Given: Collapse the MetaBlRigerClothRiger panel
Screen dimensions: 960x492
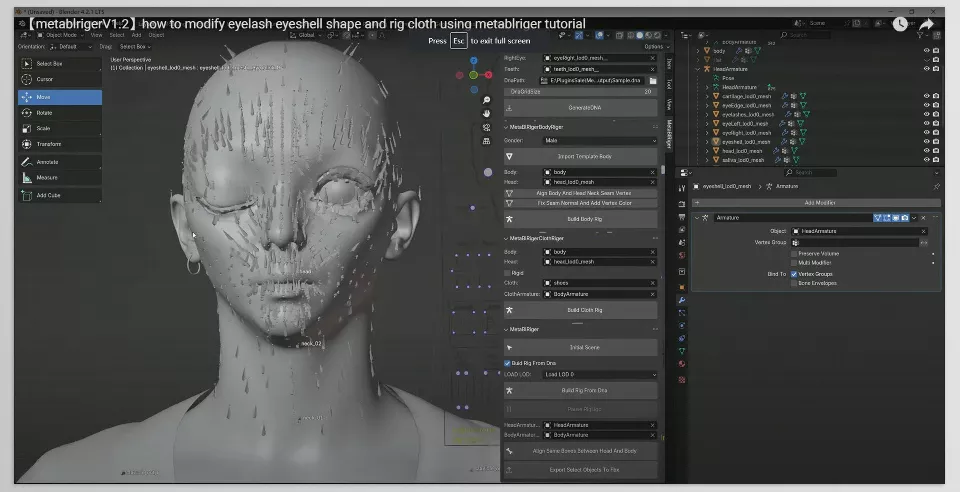Looking at the screenshot, I should pyautogui.click(x=506, y=238).
